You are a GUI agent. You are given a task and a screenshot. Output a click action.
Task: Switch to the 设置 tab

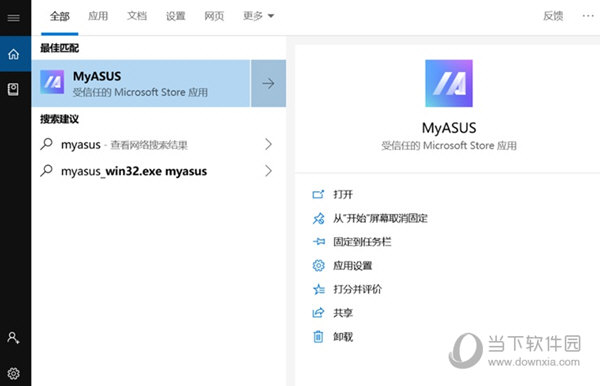point(176,16)
